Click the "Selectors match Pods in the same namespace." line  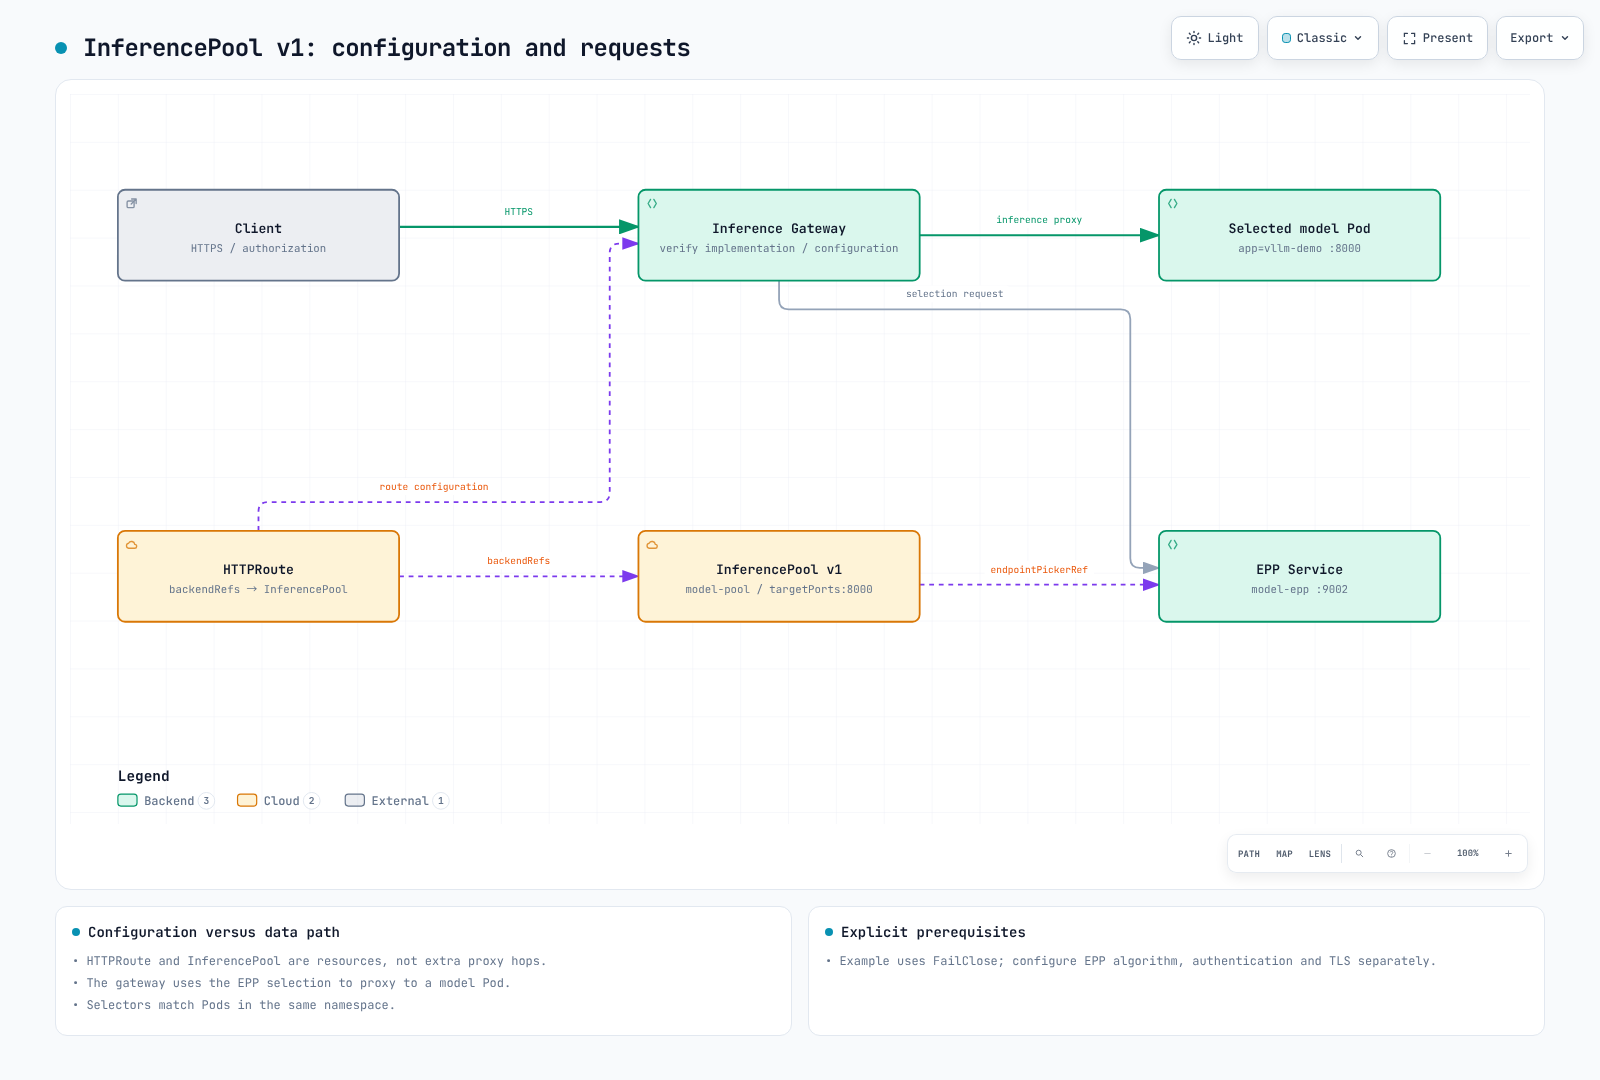point(241,1005)
